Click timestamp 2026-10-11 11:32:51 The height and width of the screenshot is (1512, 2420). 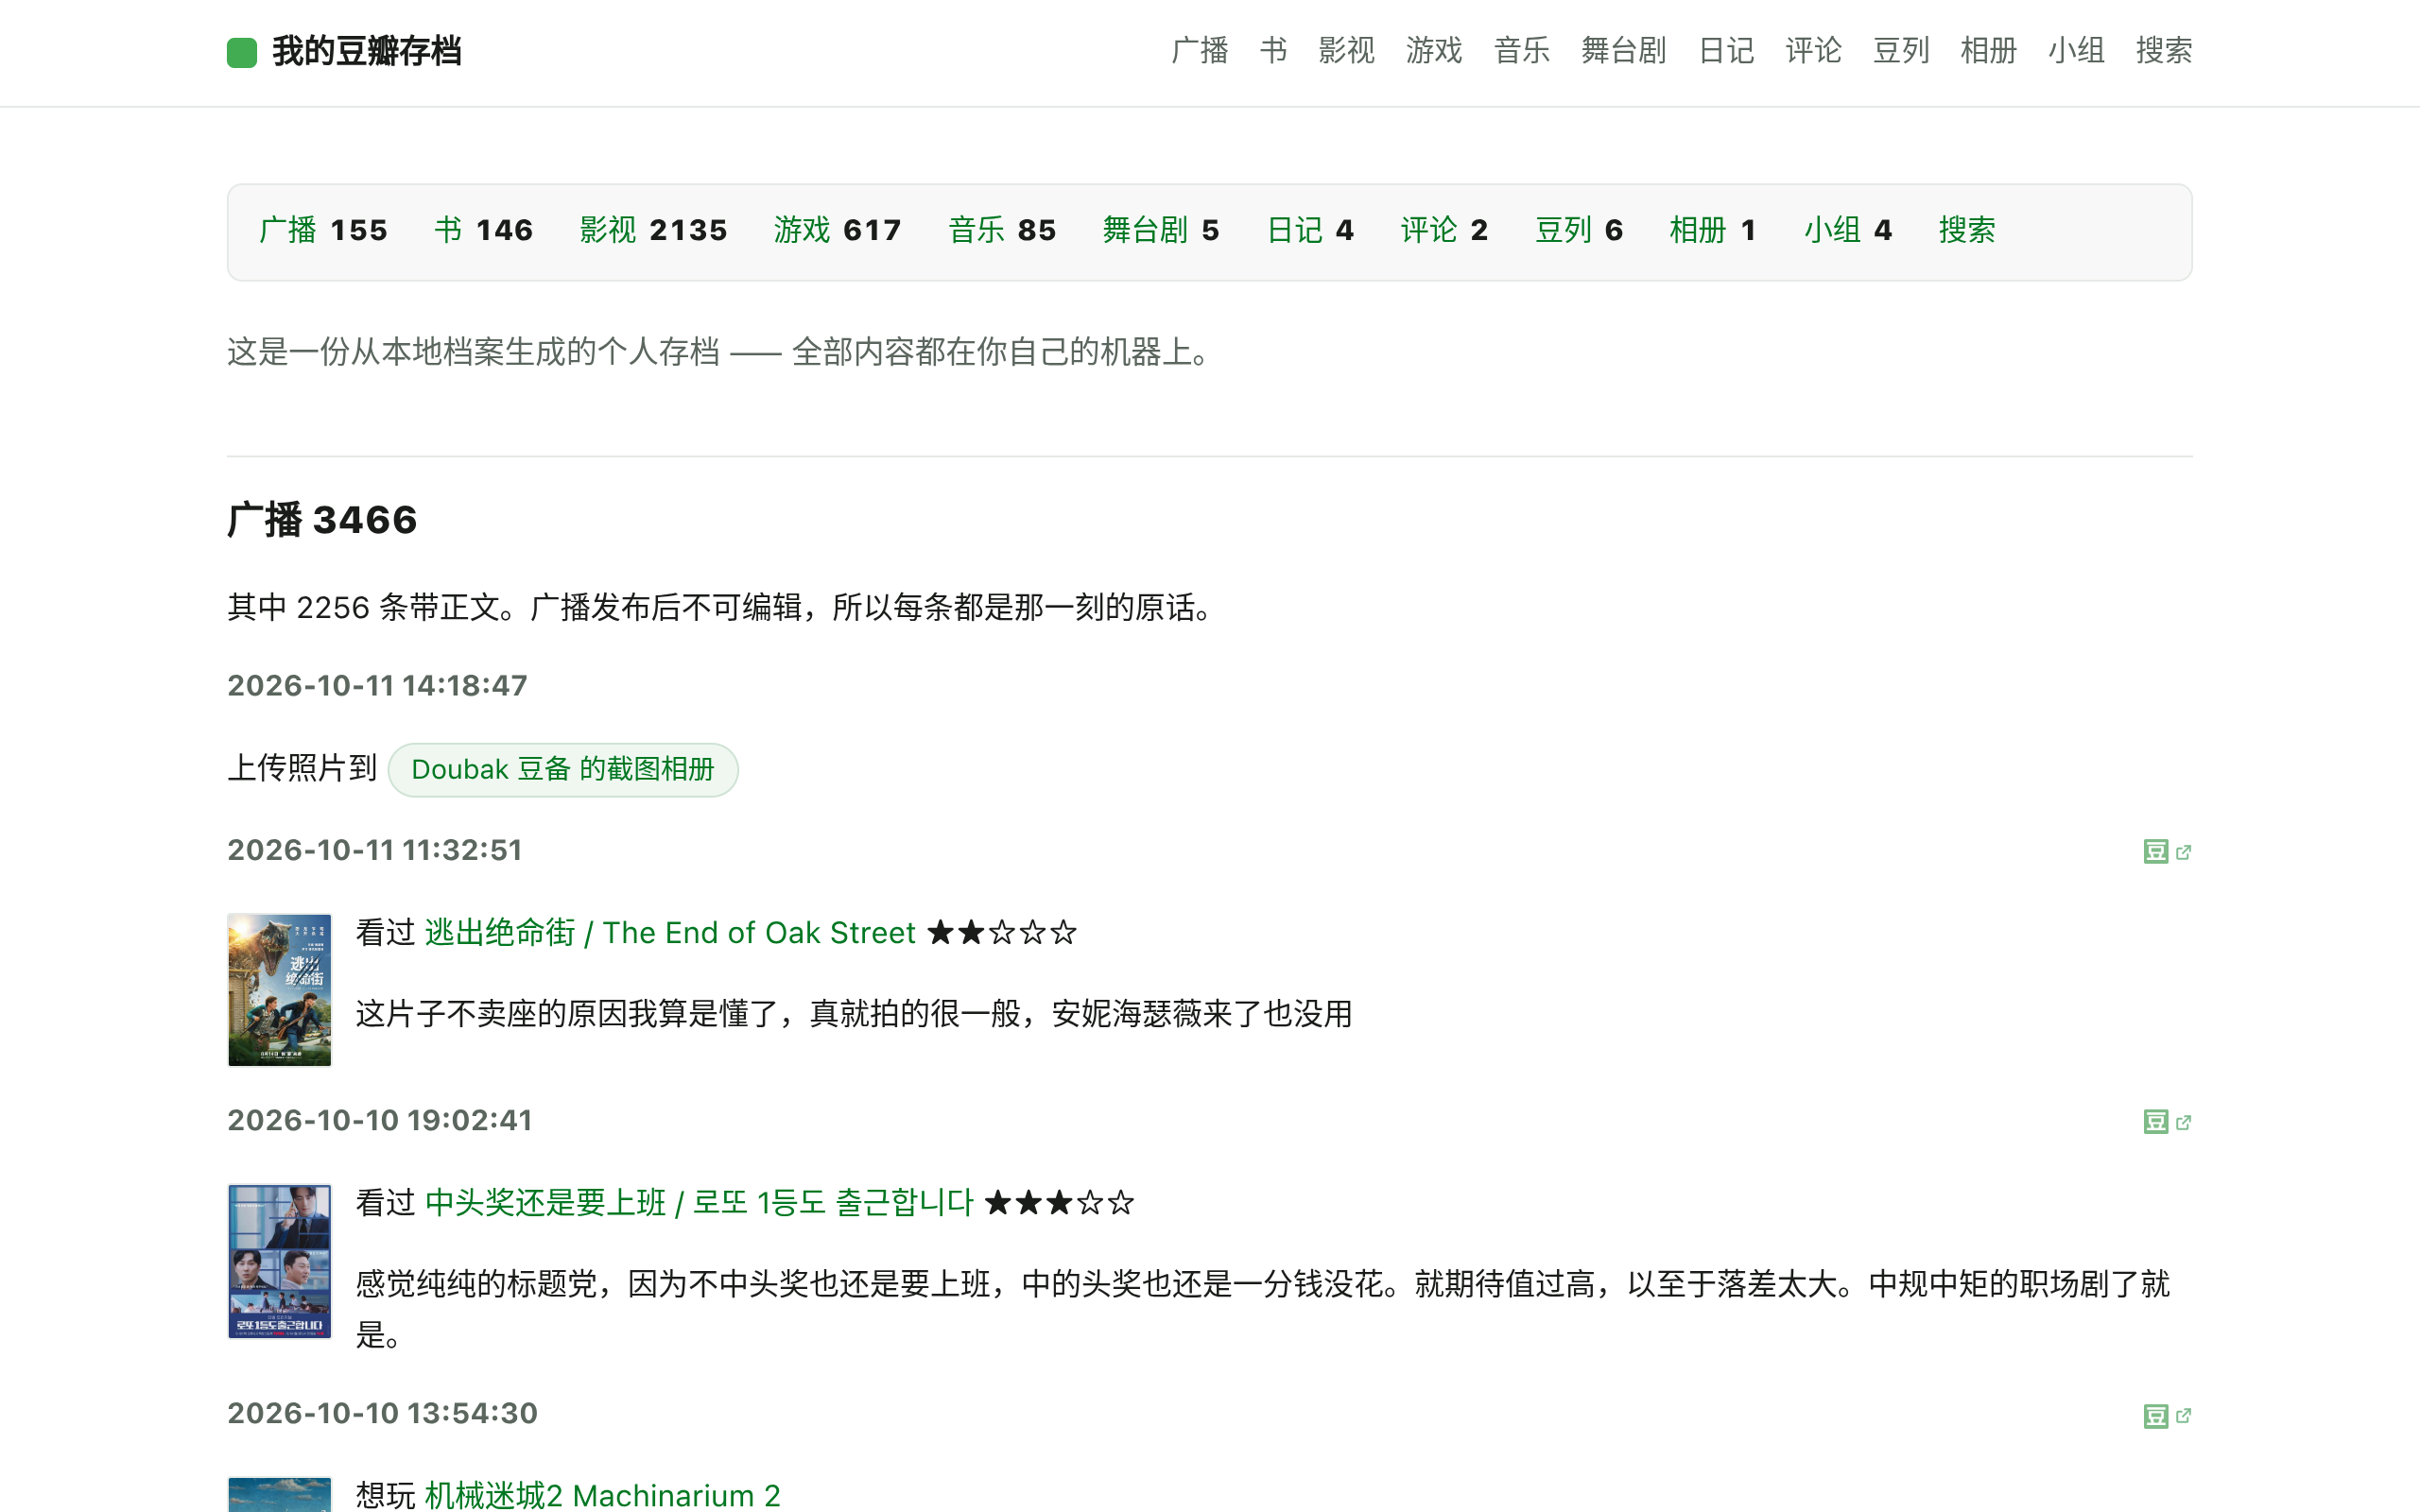[x=375, y=850]
